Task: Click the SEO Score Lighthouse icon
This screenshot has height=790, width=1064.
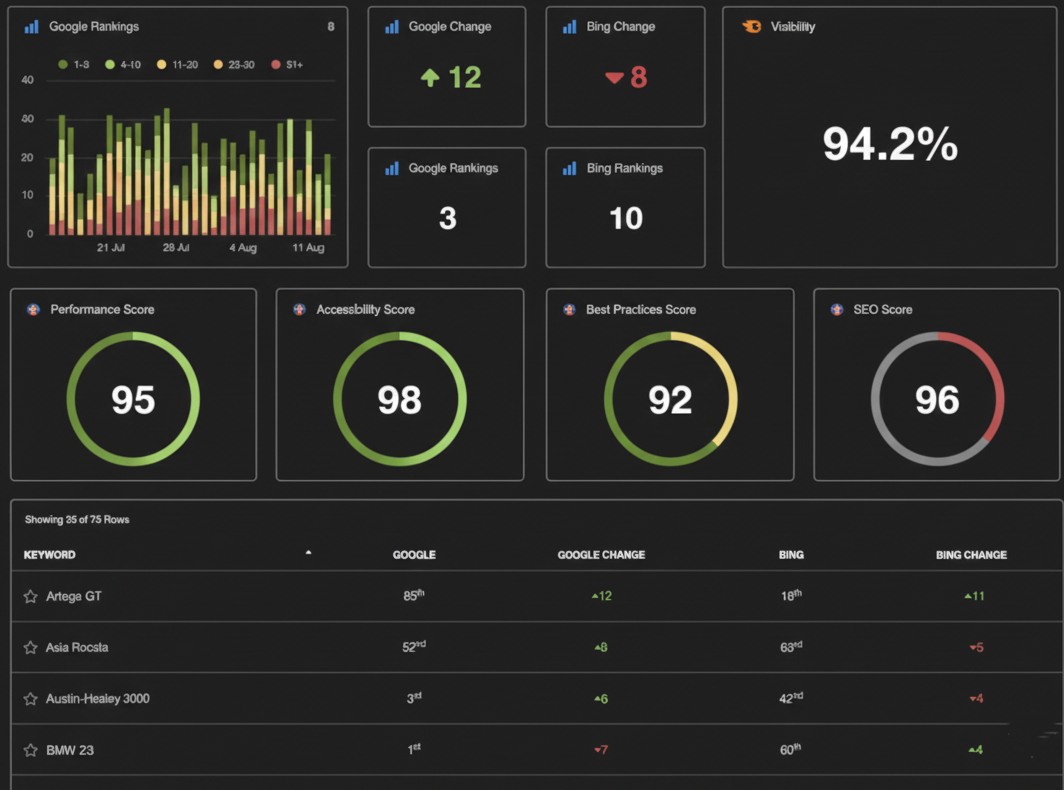Action: 837,310
